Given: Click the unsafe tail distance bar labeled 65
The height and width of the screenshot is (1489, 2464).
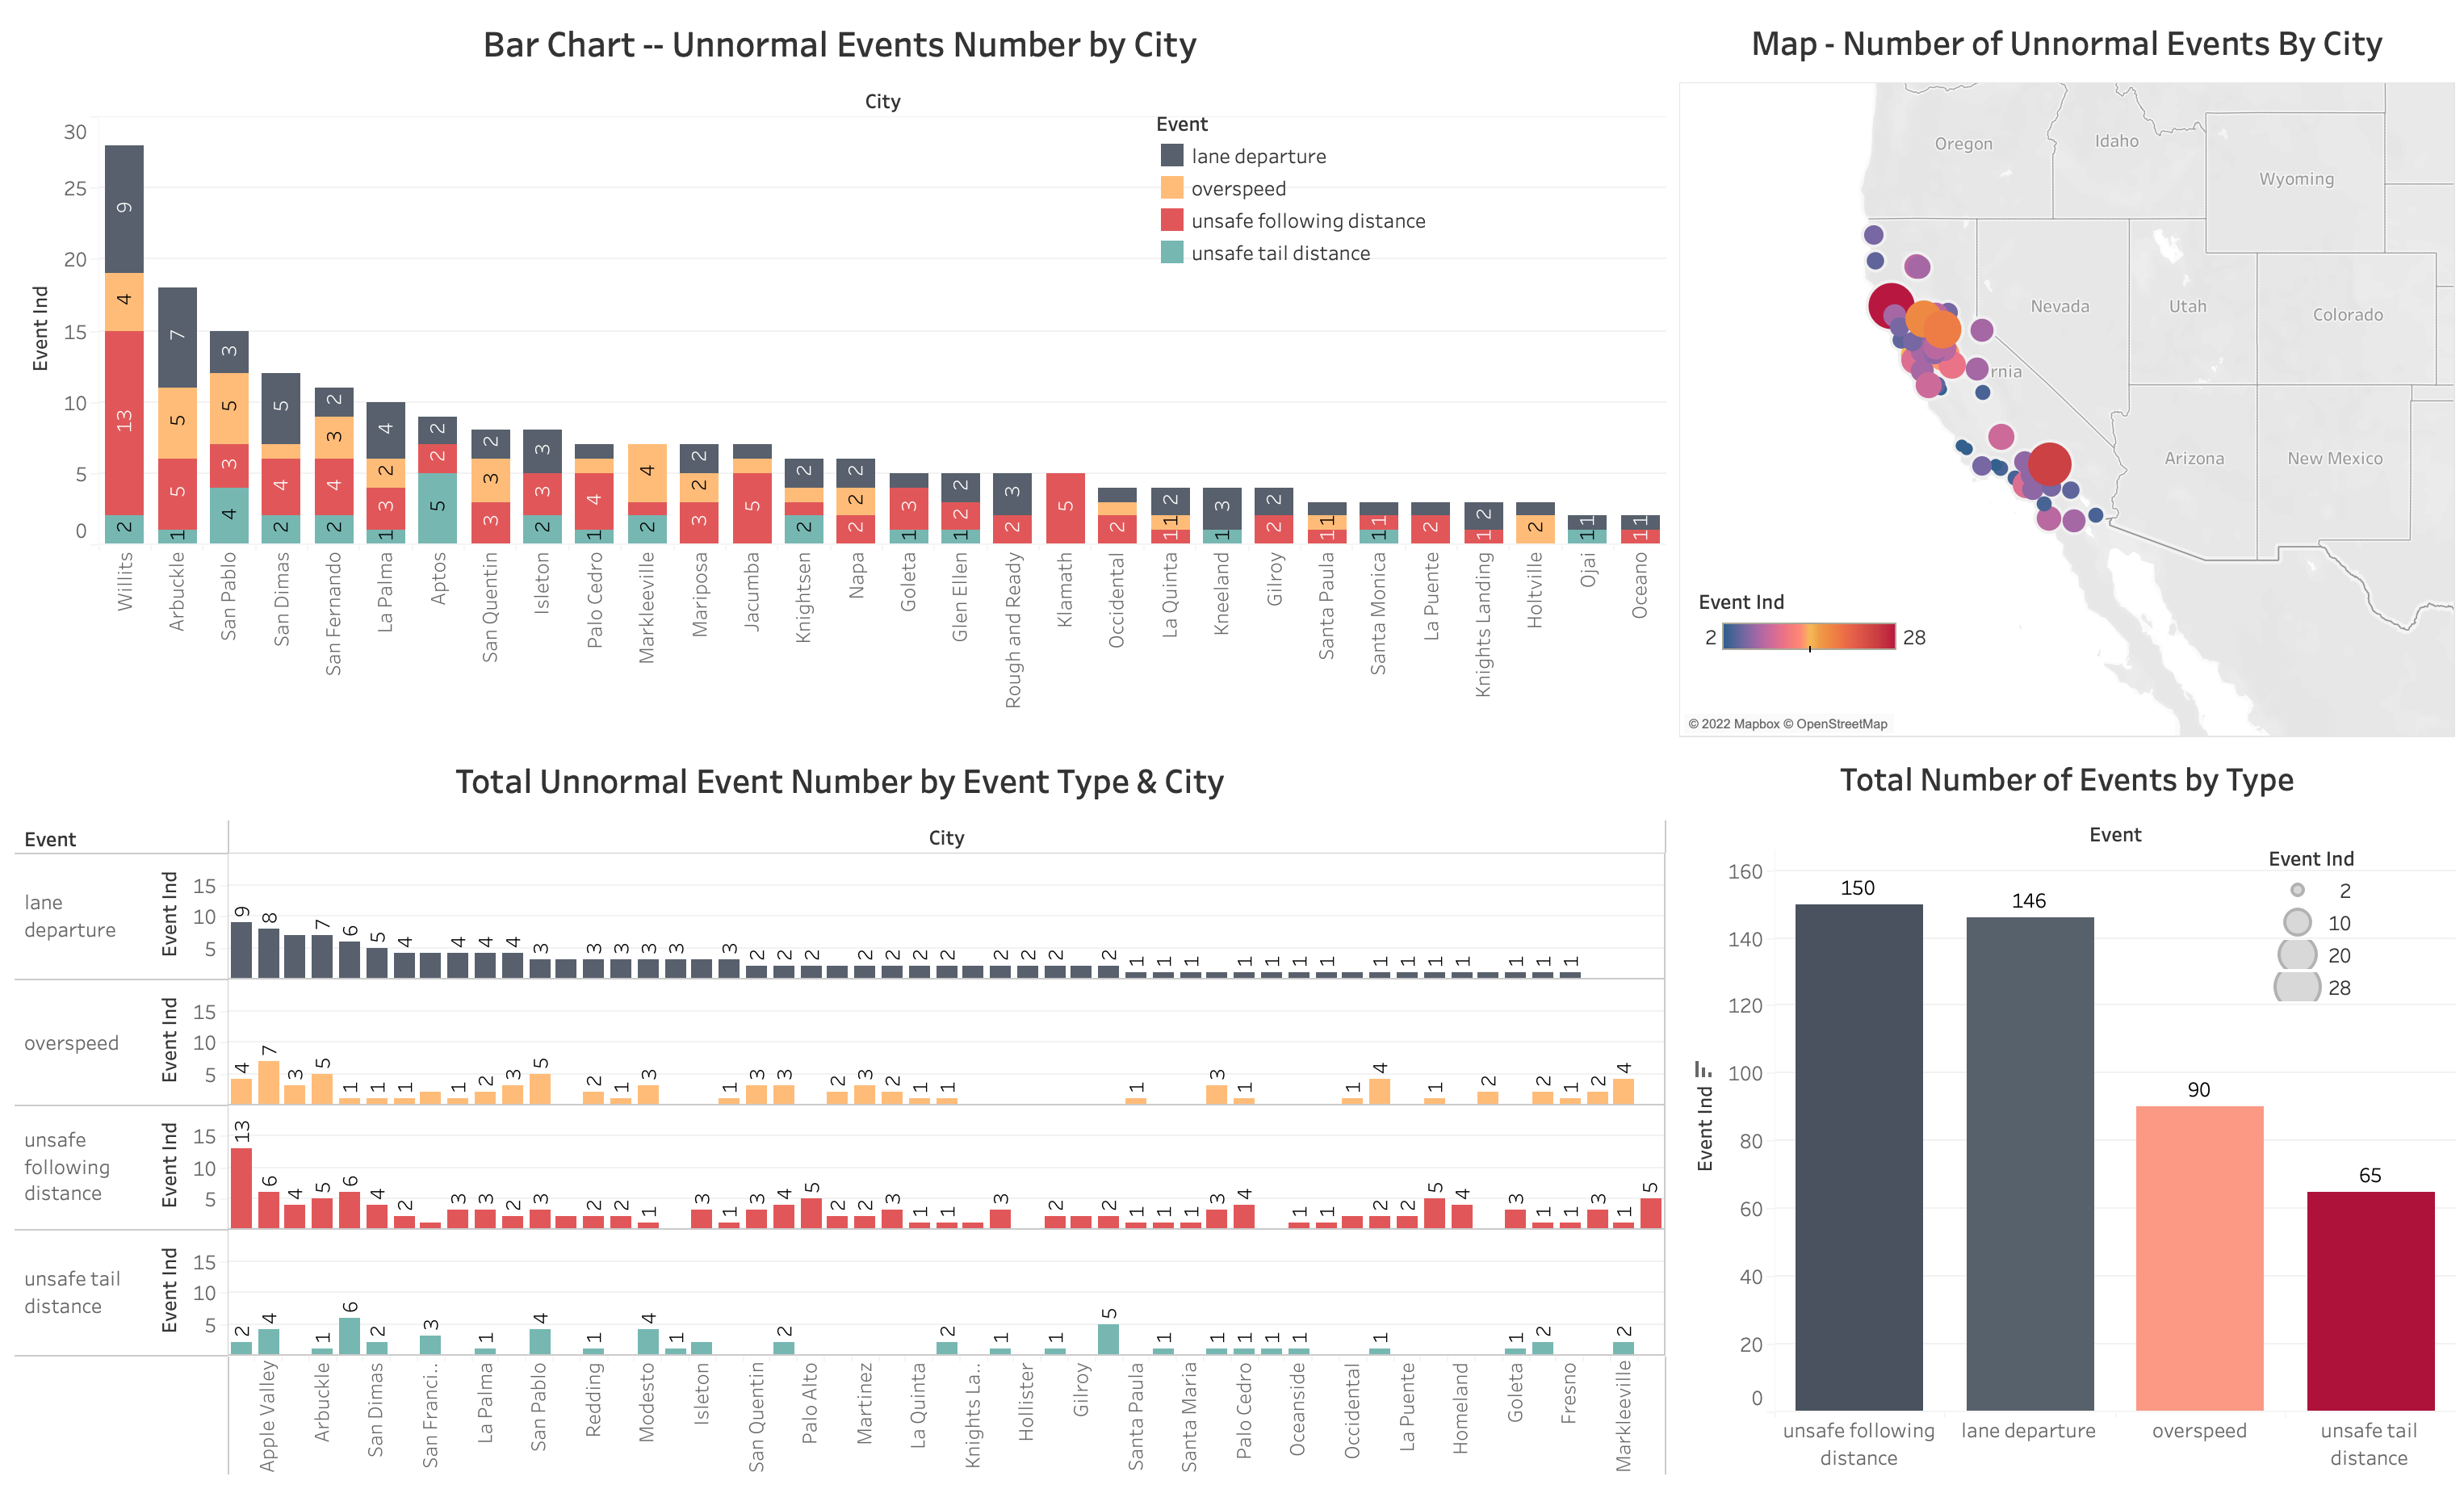Looking at the screenshot, I should 2370,1299.
